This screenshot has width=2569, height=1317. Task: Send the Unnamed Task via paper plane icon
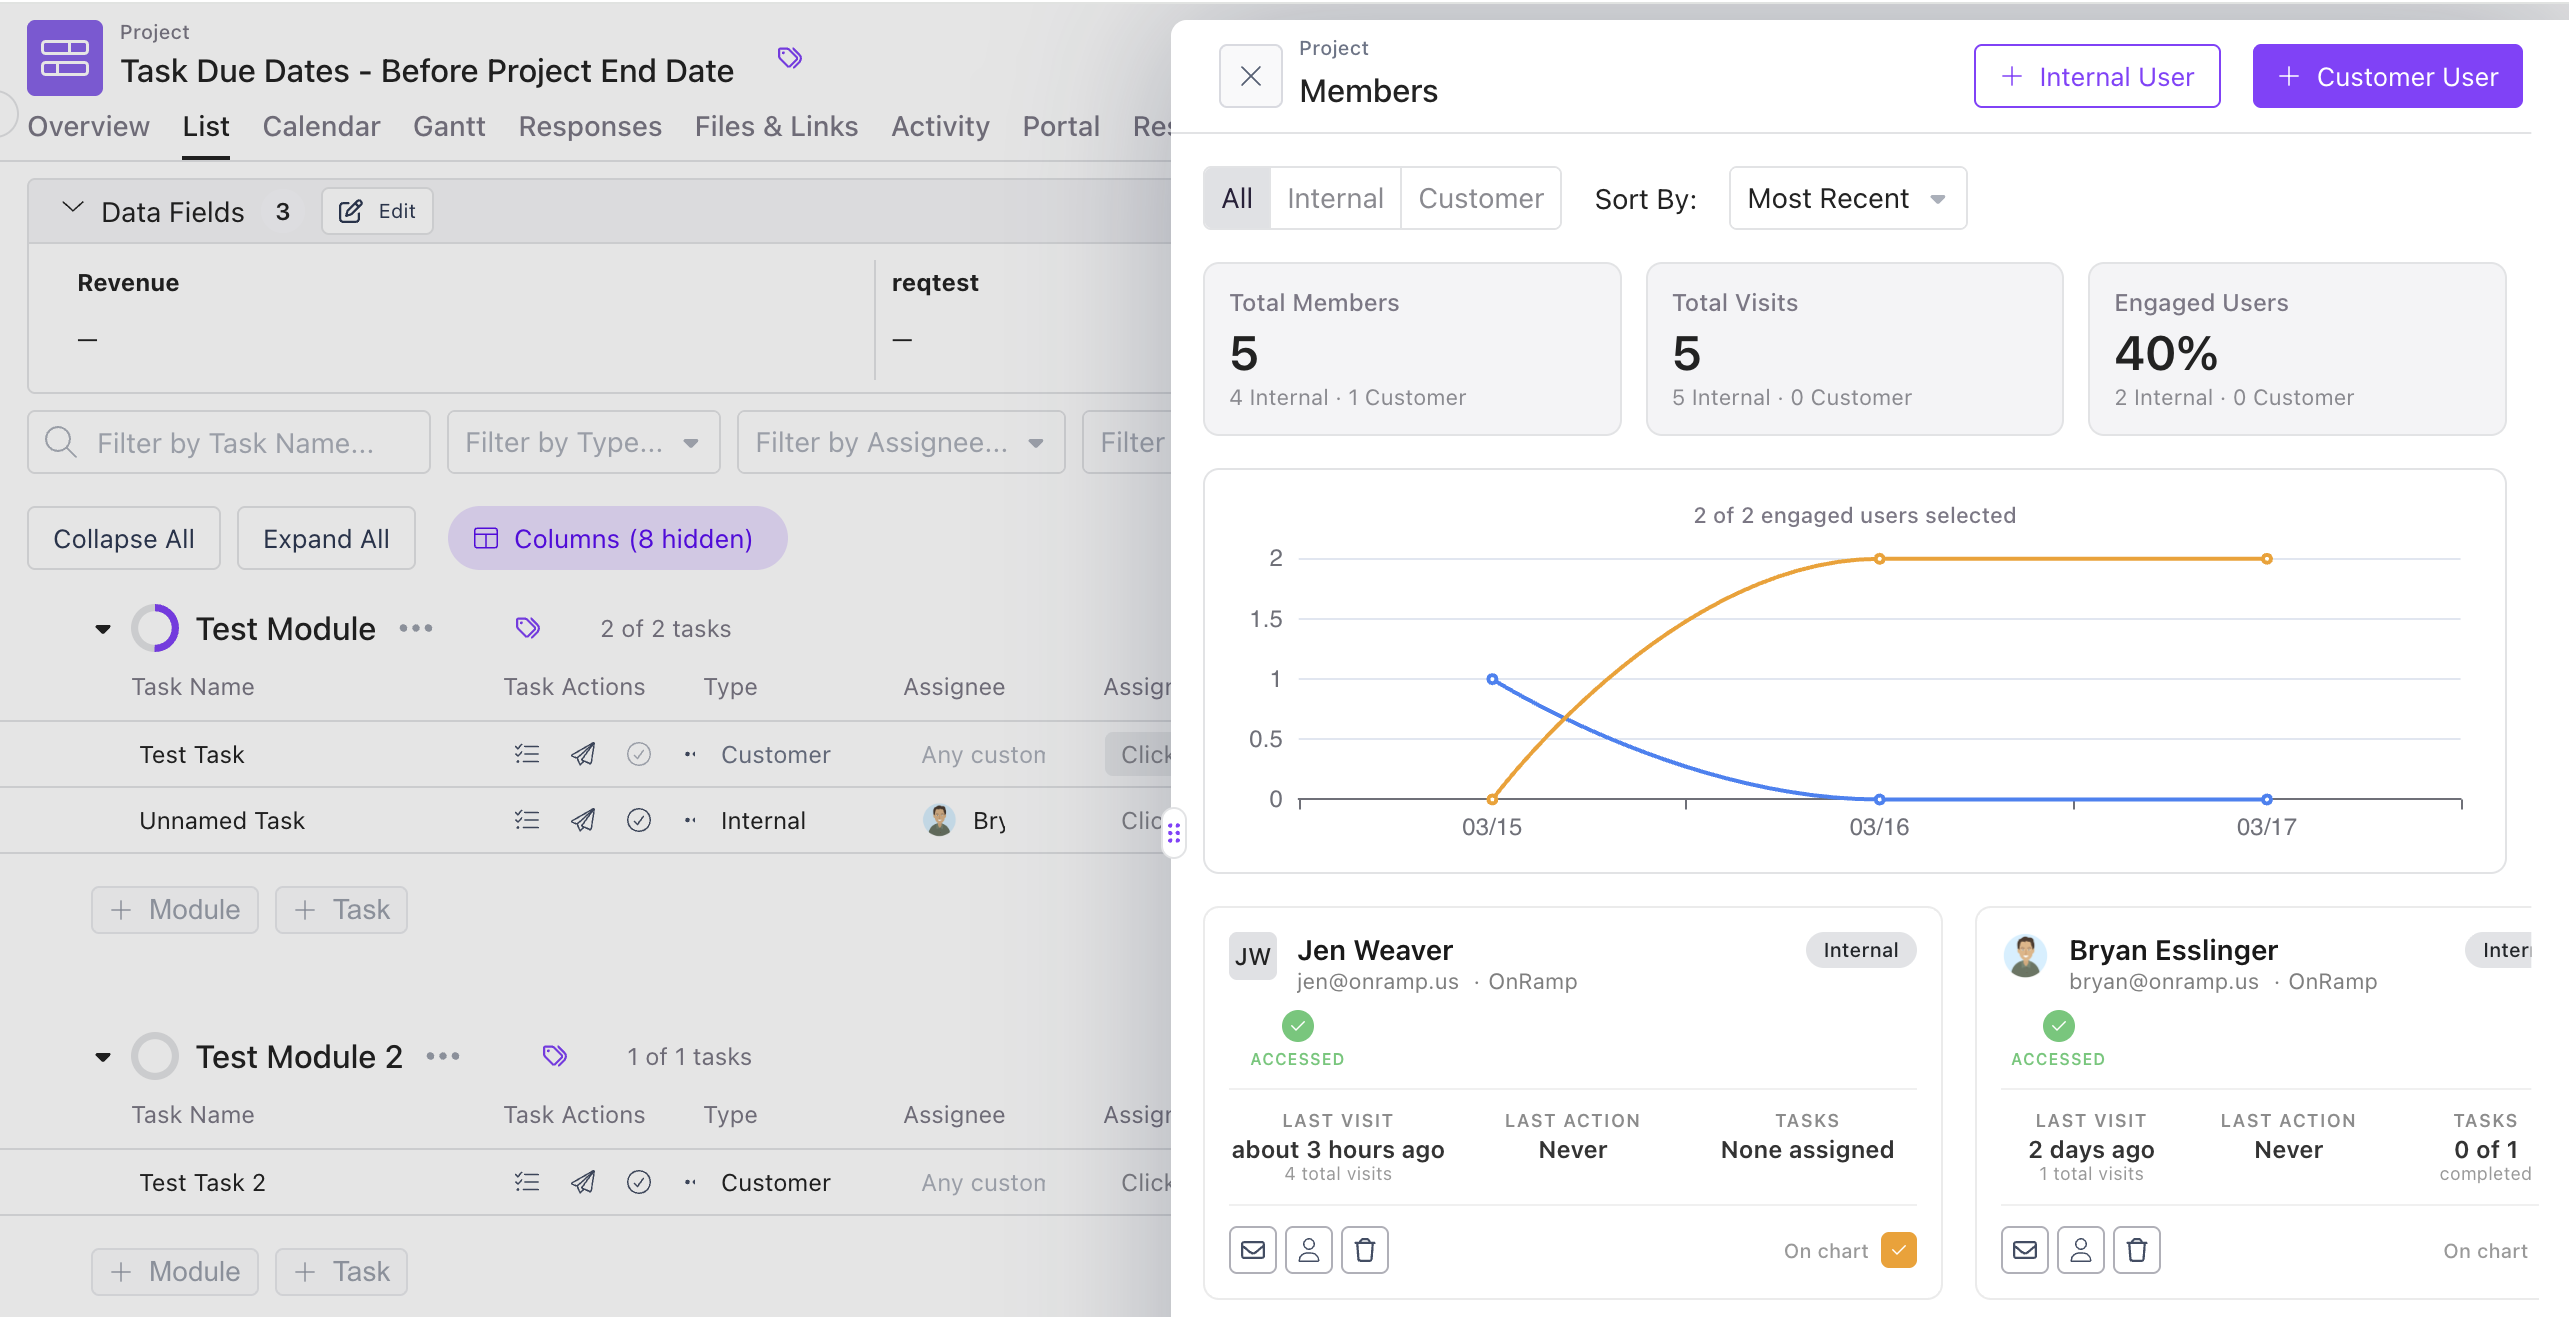[x=583, y=820]
